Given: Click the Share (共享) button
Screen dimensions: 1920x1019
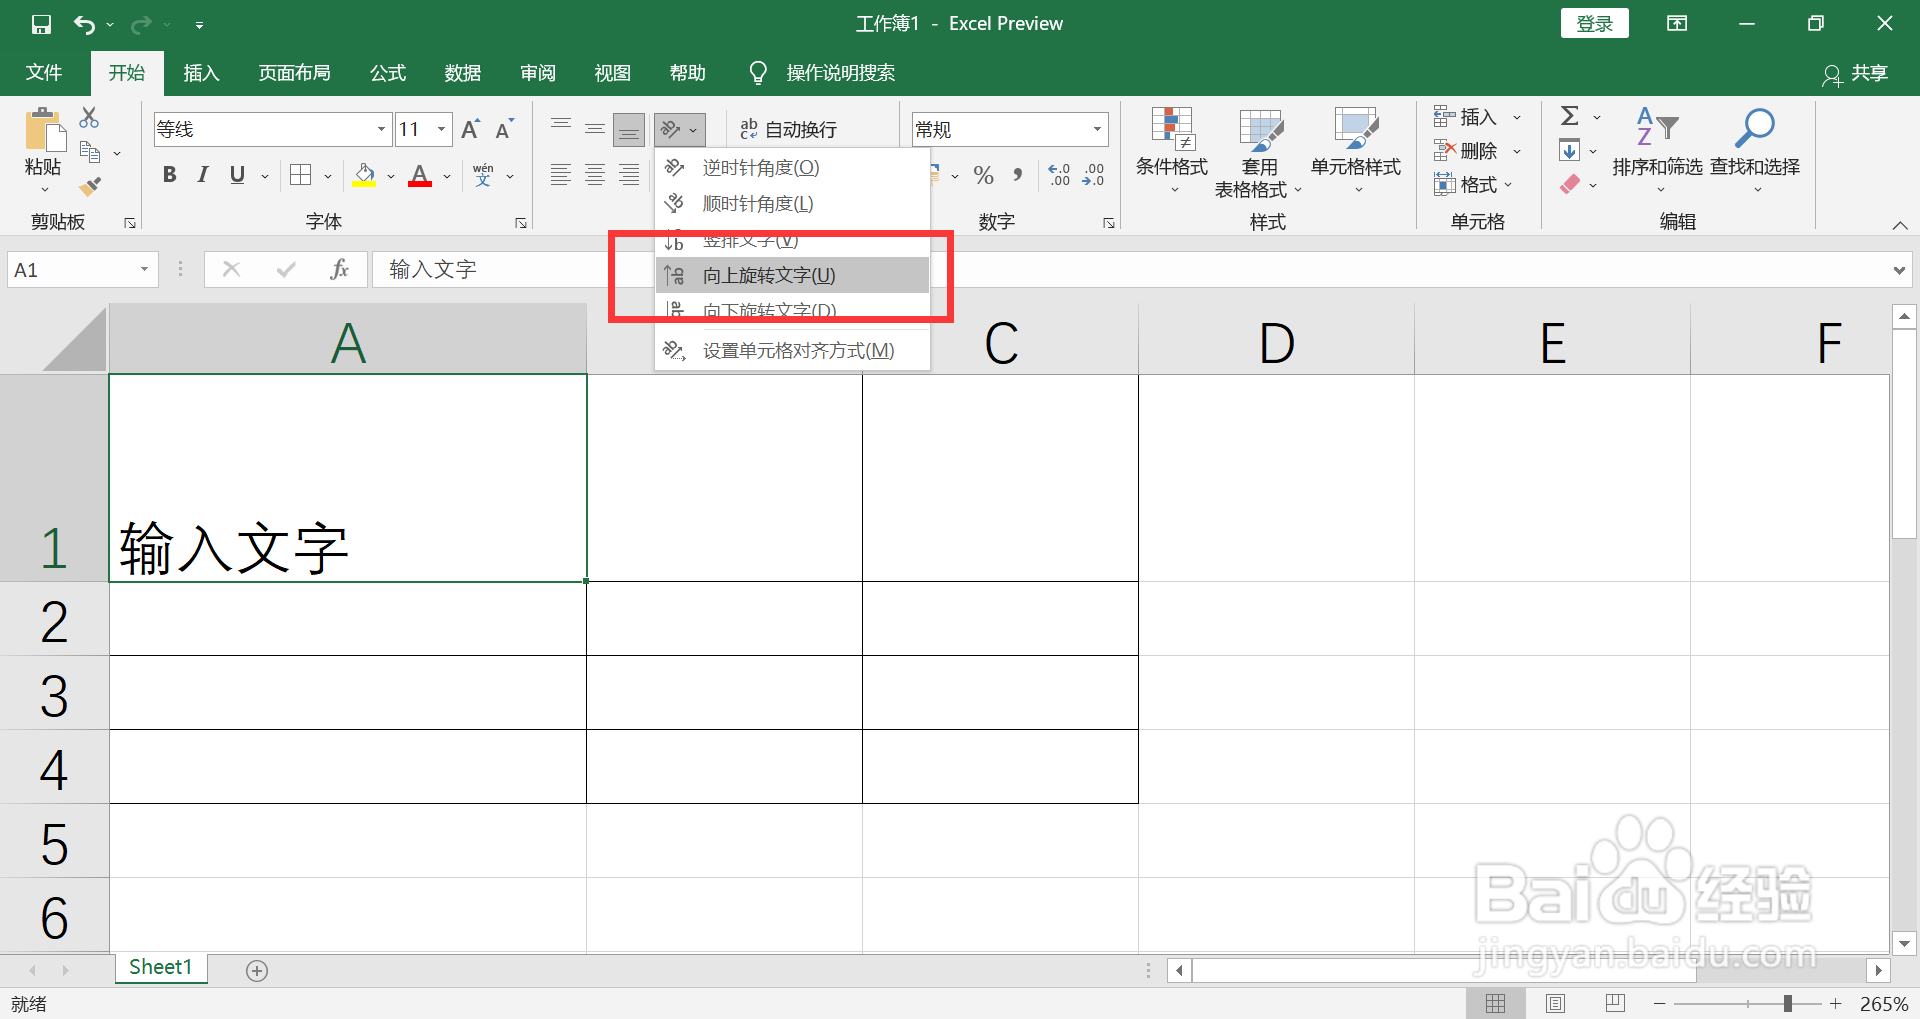Looking at the screenshot, I should (1856, 73).
